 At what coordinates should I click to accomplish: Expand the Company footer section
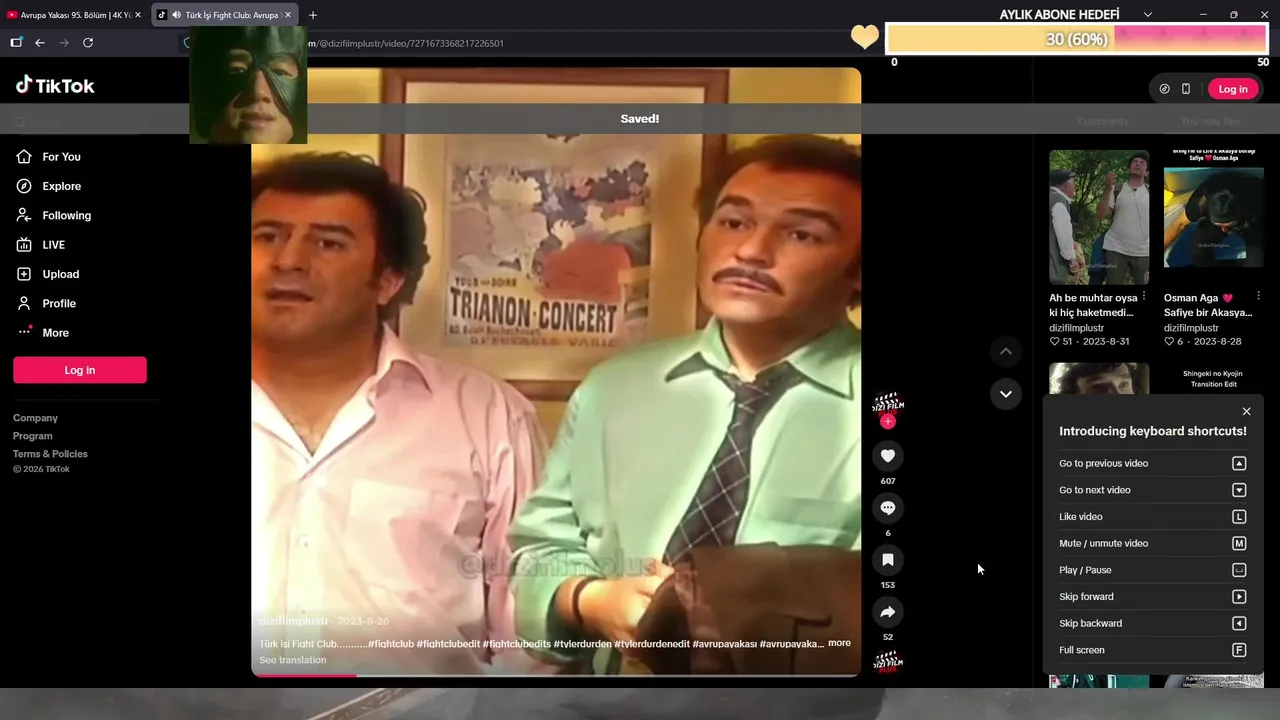point(35,418)
